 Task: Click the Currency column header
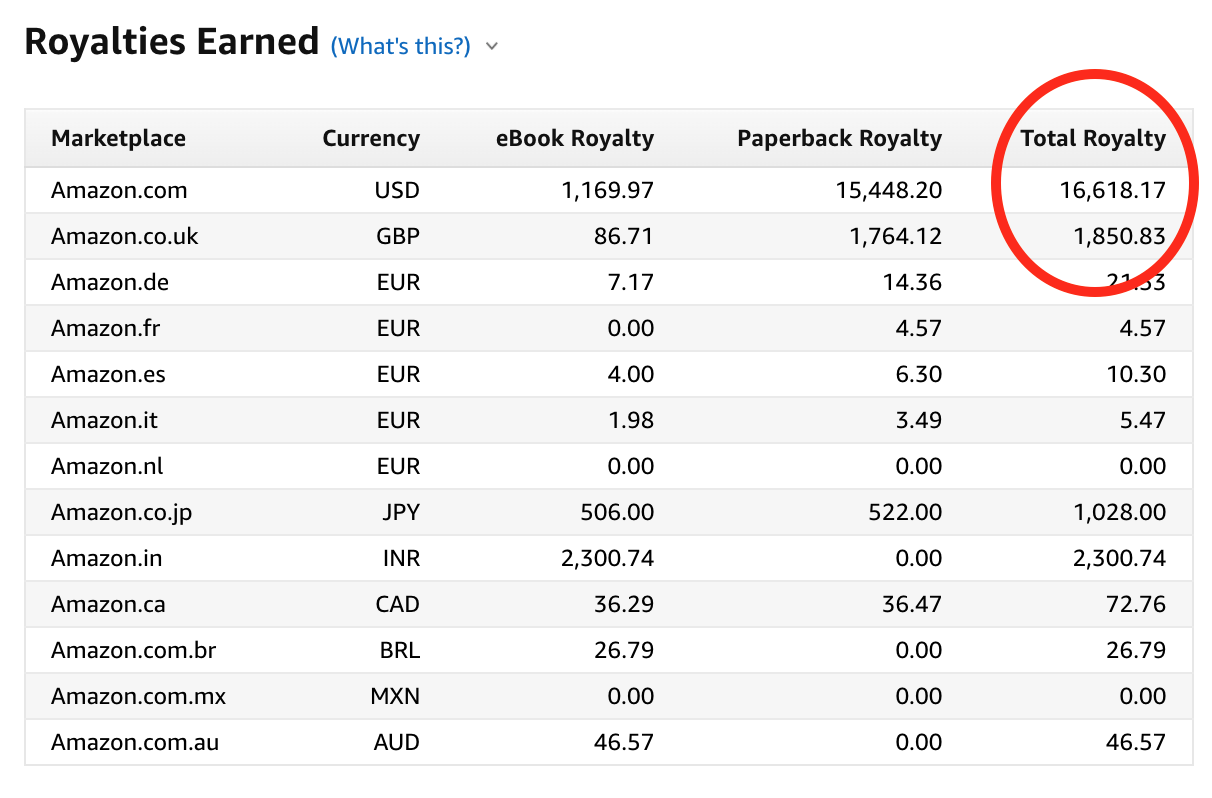[x=370, y=138]
